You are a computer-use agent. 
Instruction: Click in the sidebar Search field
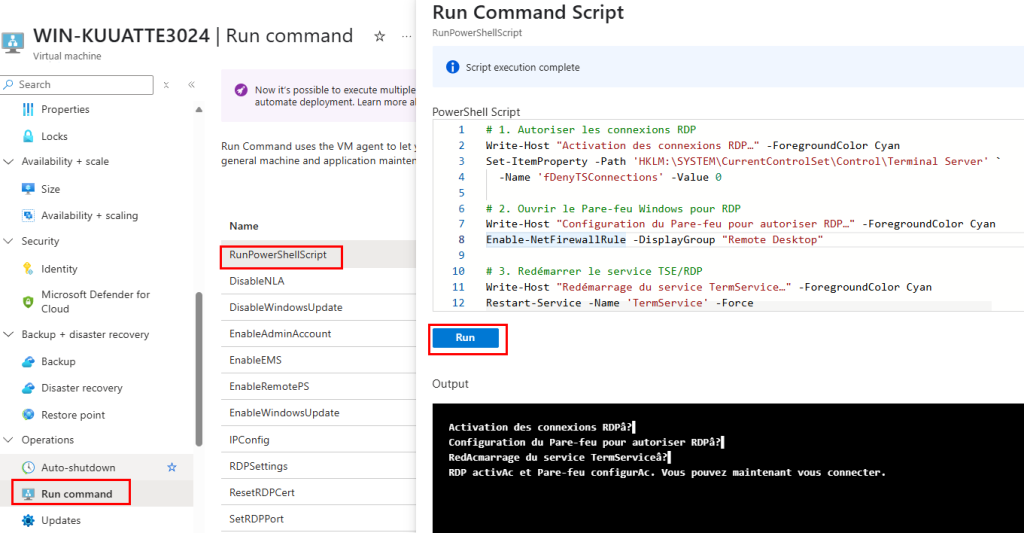pos(77,85)
